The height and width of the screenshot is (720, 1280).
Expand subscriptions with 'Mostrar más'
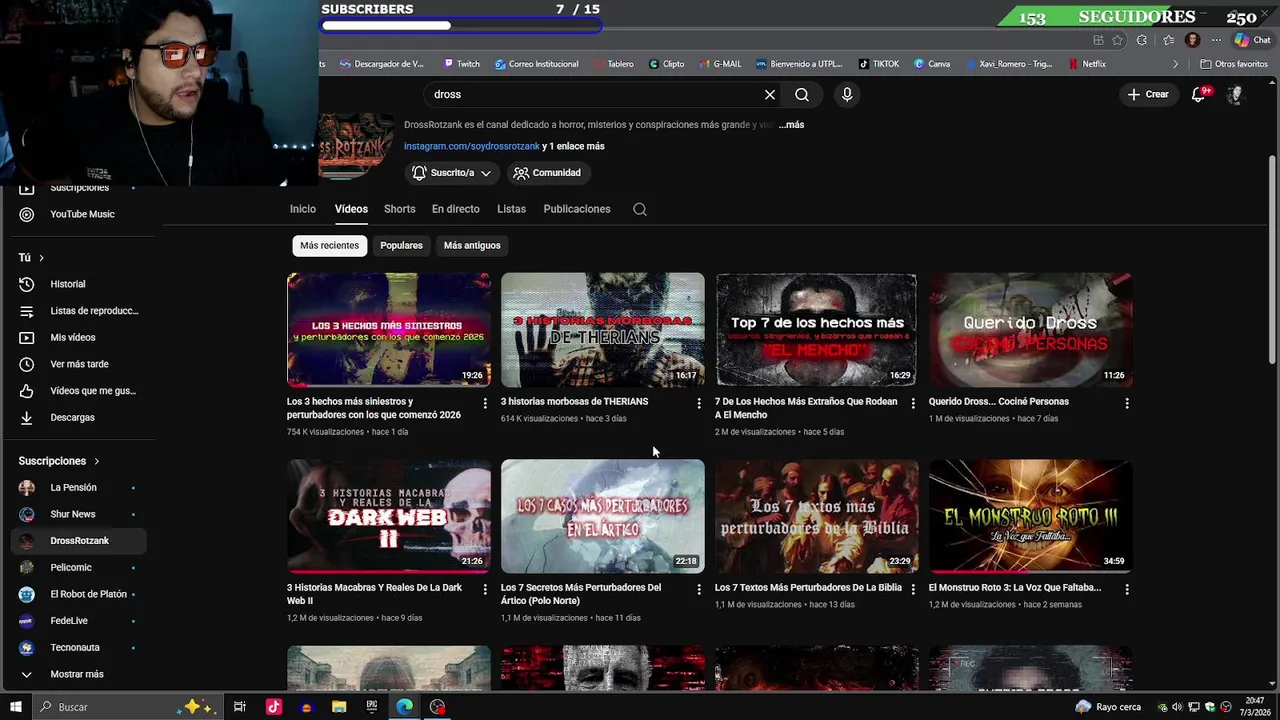point(77,674)
